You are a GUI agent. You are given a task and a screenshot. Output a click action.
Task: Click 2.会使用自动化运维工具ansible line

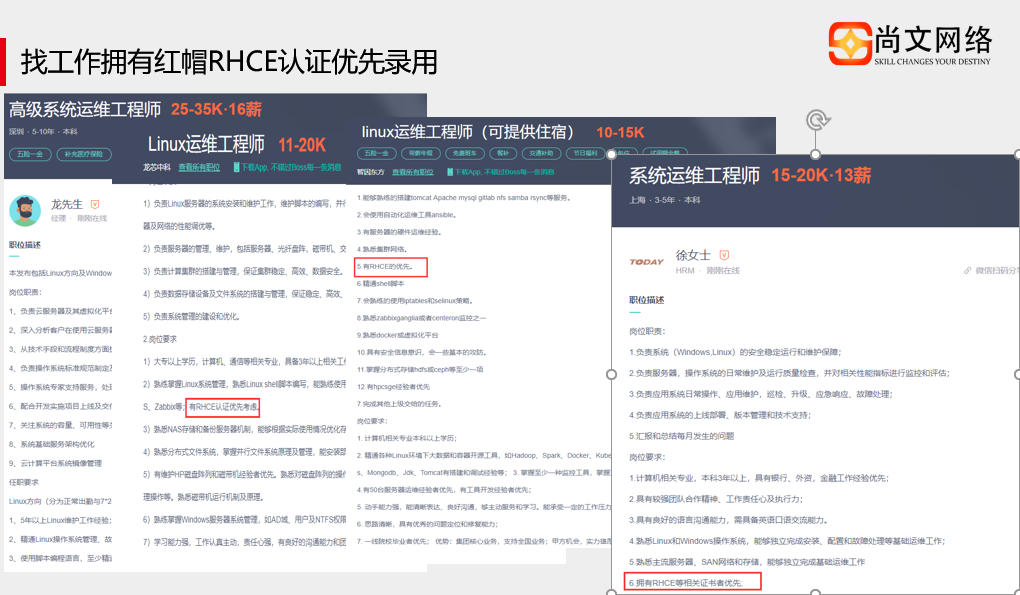click(407, 215)
